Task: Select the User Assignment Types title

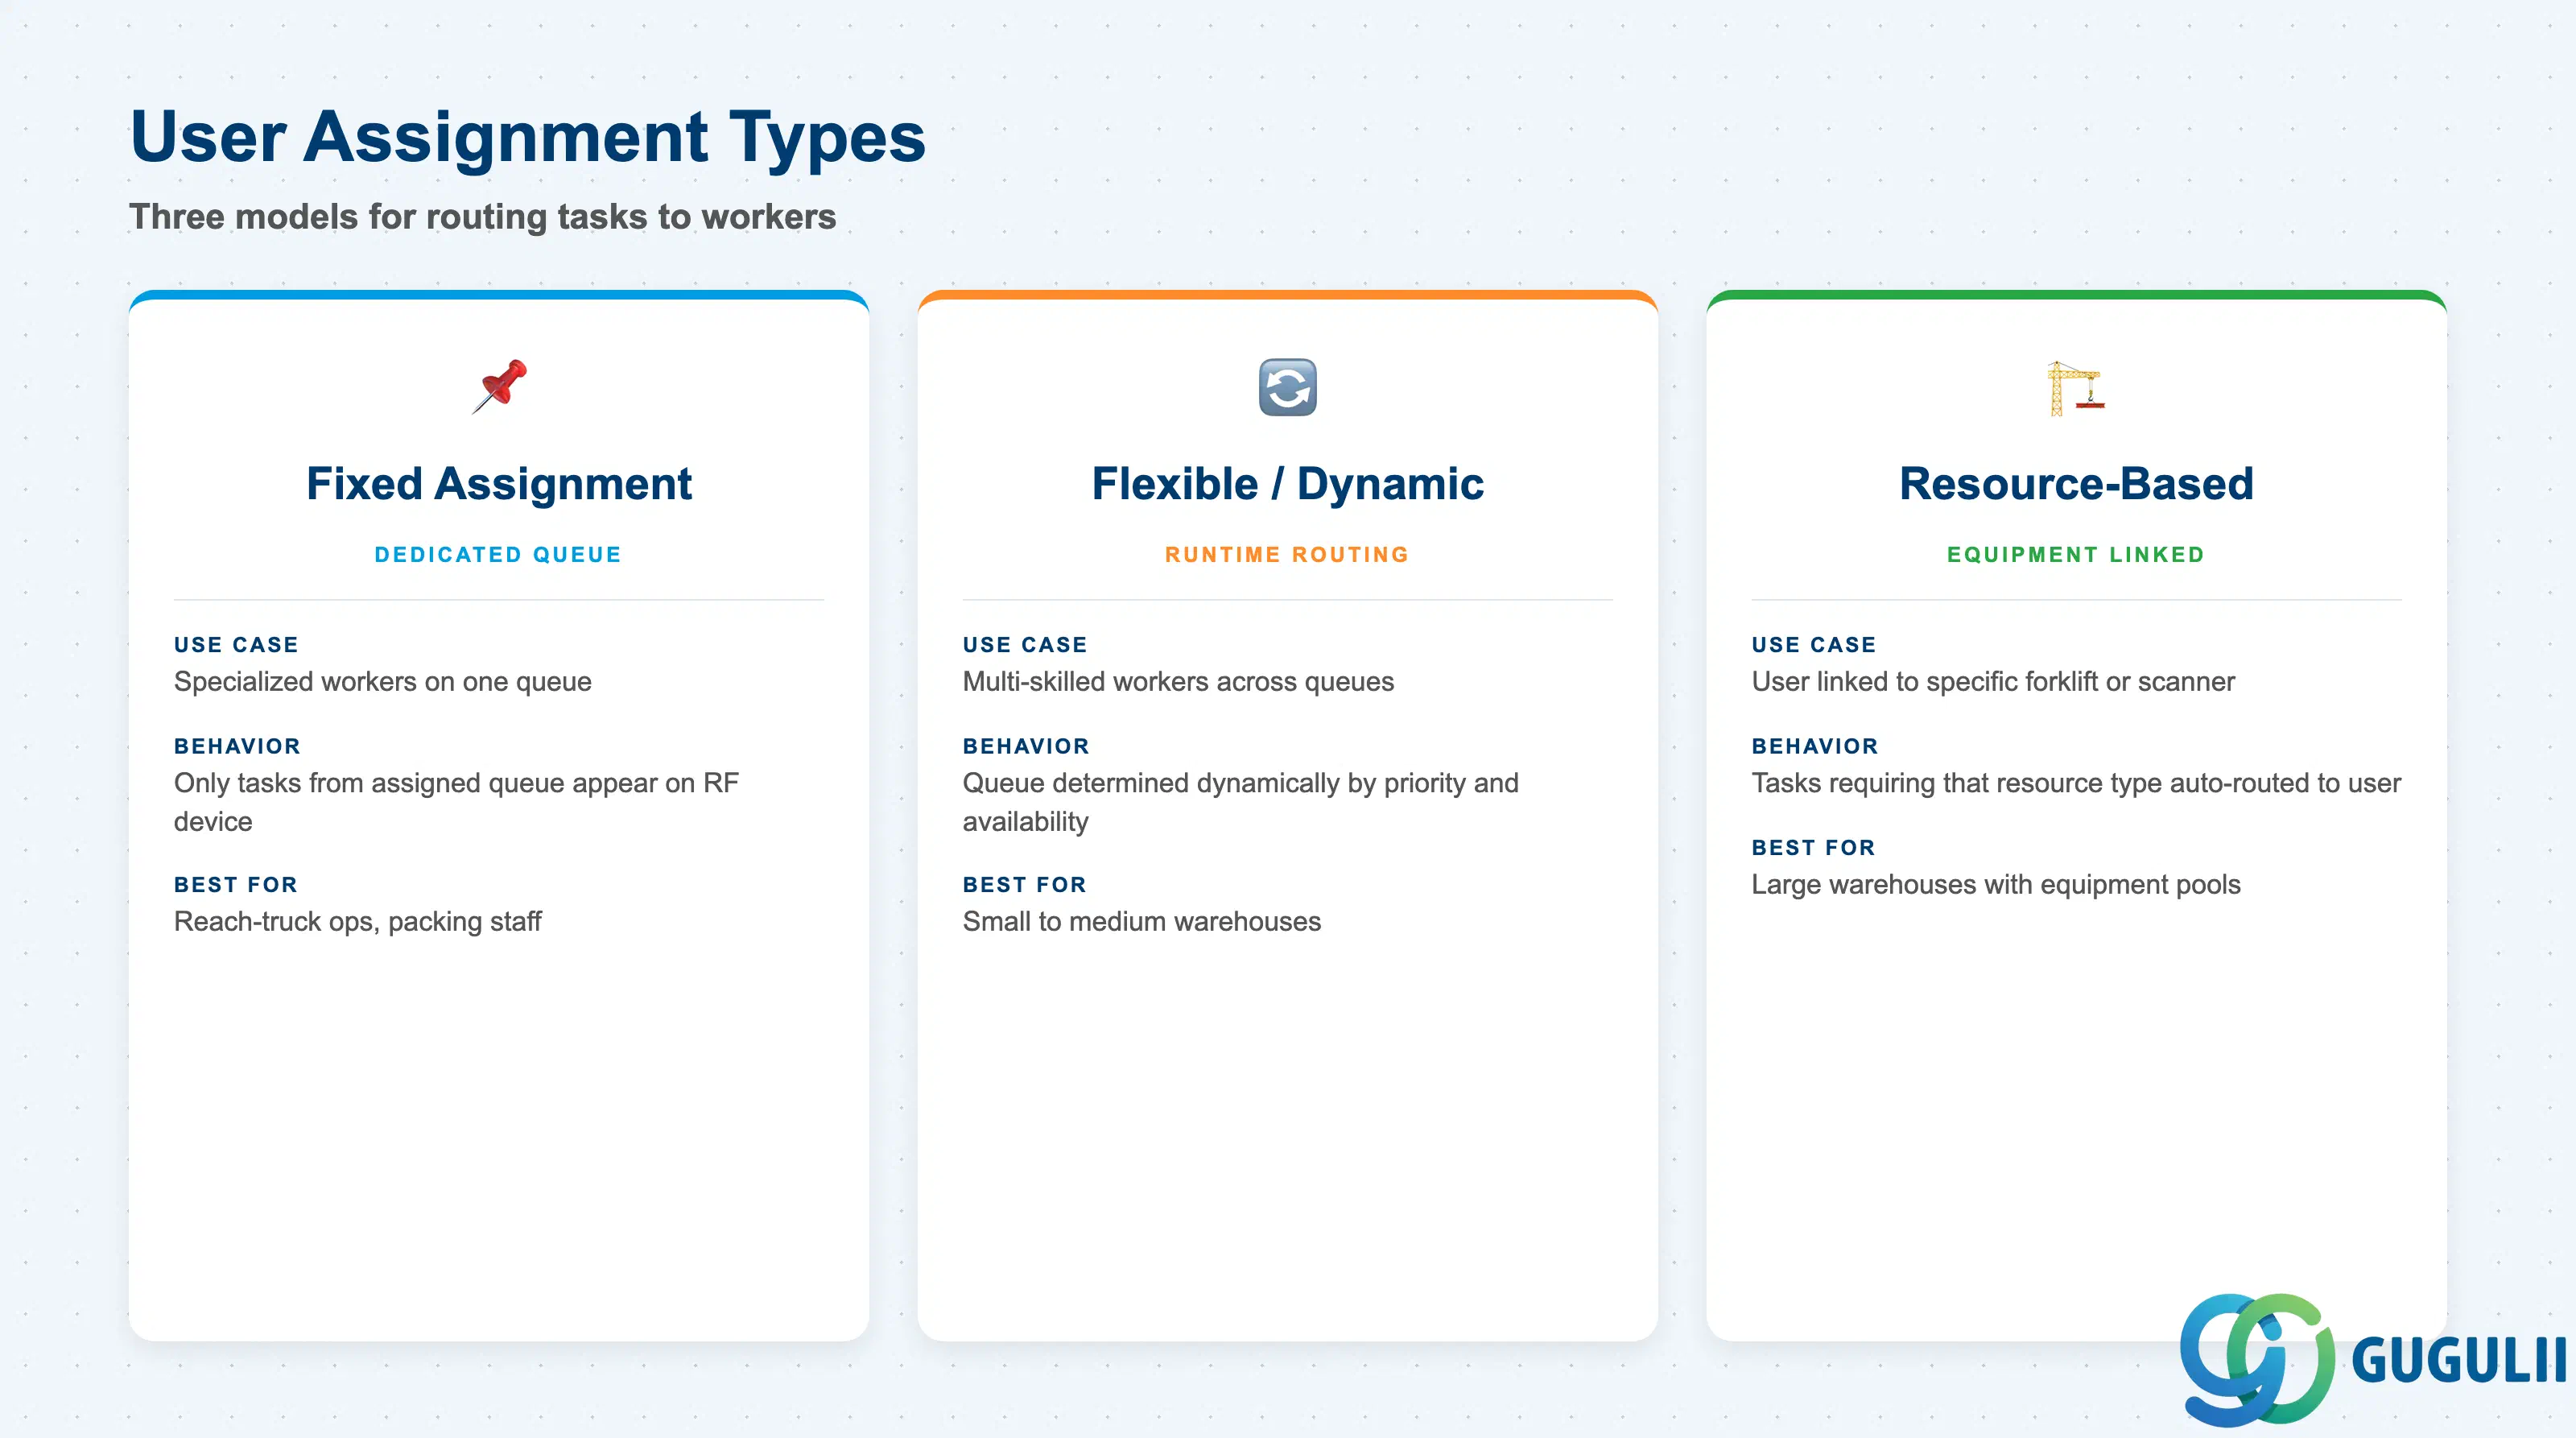Action: coord(528,137)
